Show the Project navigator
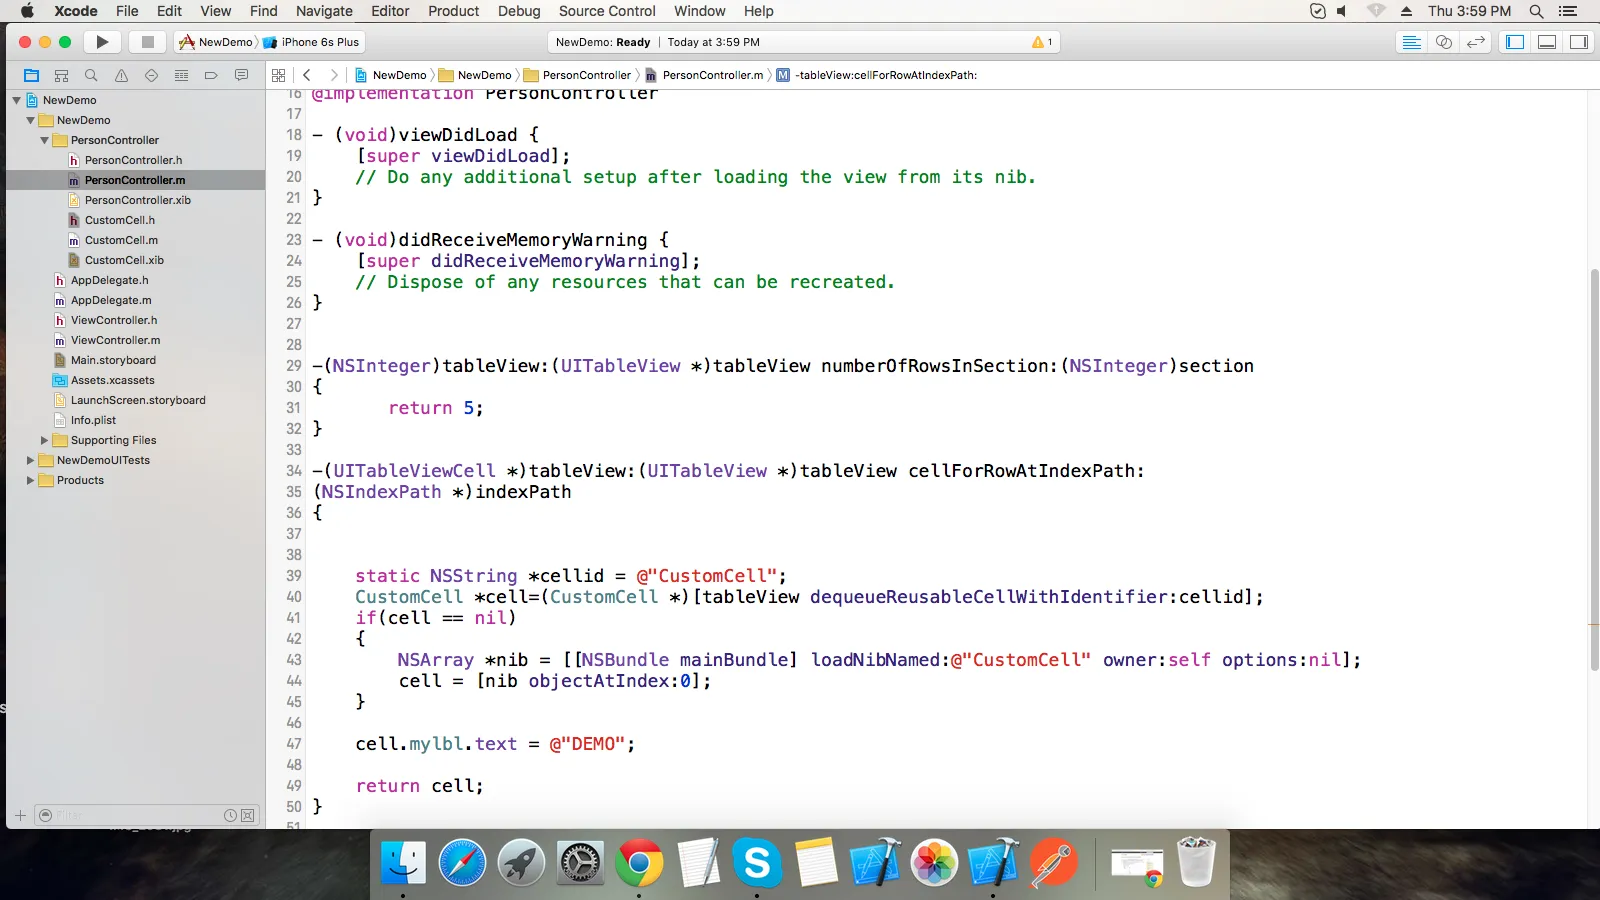This screenshot has width=1600, height=900. [x=31, y=75]
